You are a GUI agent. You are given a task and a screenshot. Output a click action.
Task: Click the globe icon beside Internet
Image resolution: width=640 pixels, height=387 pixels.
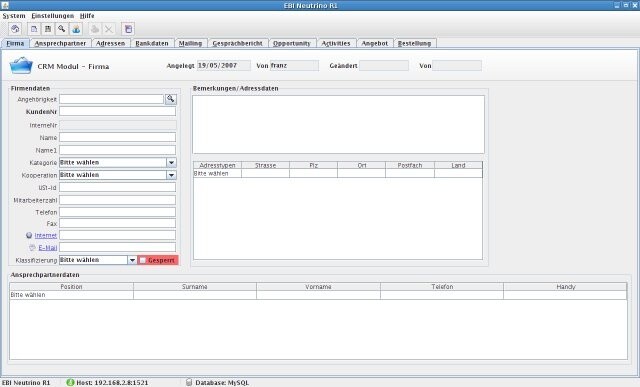(29, 236)
